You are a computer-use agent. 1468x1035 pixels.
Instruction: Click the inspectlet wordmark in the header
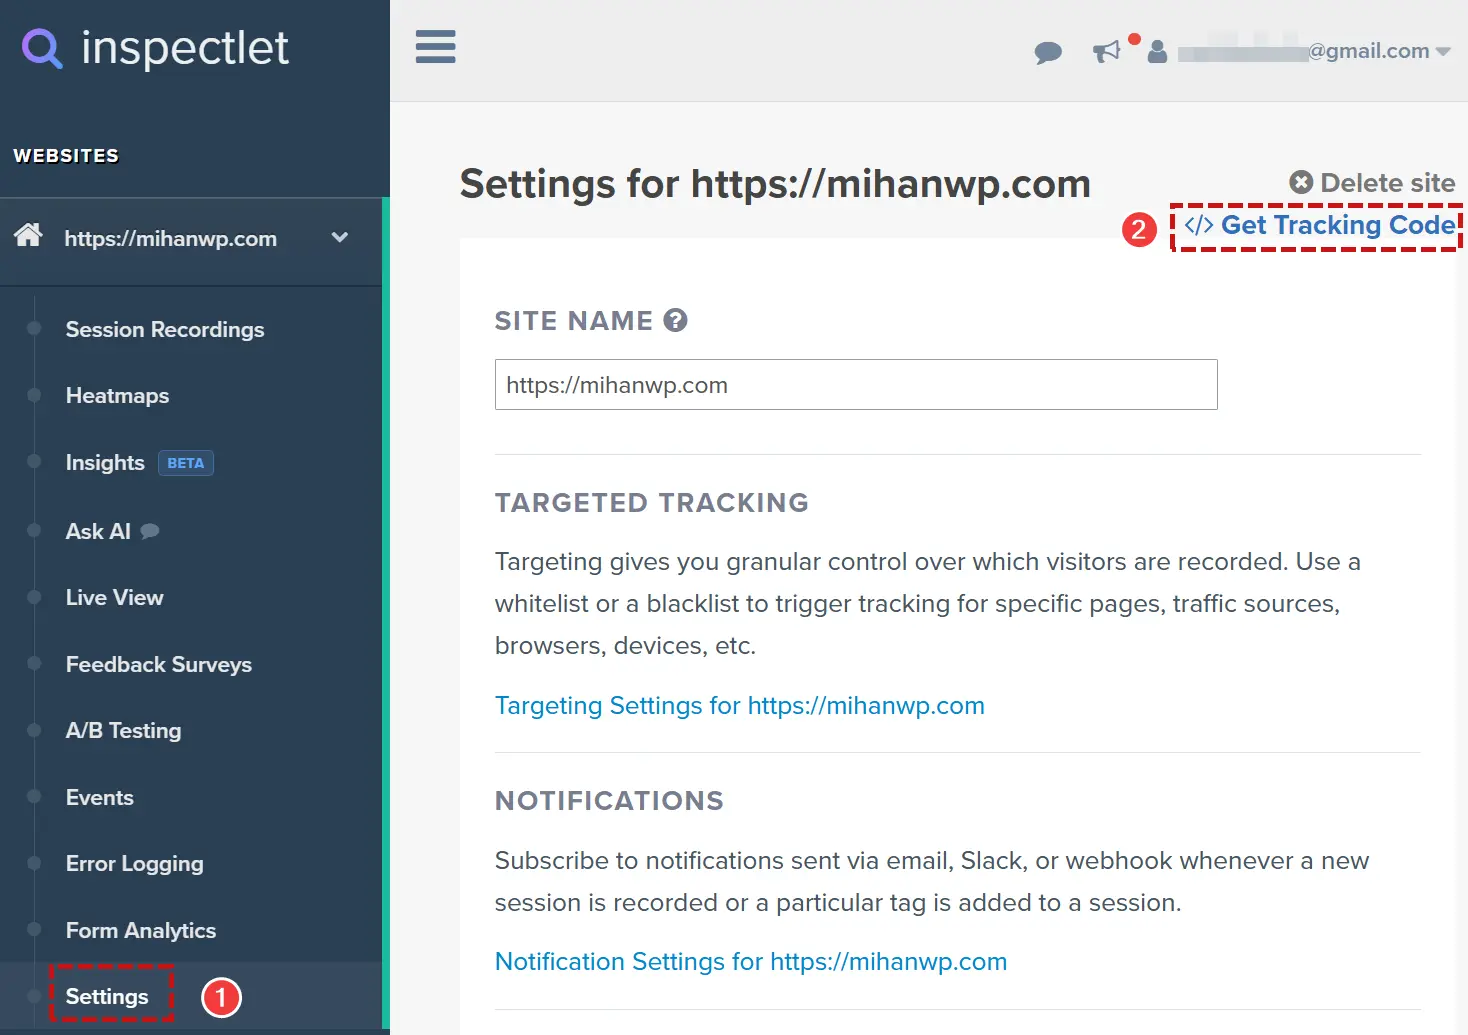pyautogui.click(x=185, y=48)
